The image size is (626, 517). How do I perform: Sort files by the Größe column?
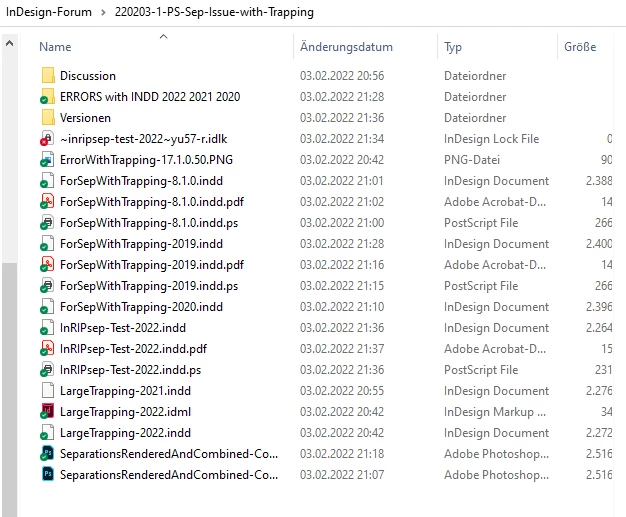[x=580, y=47]
